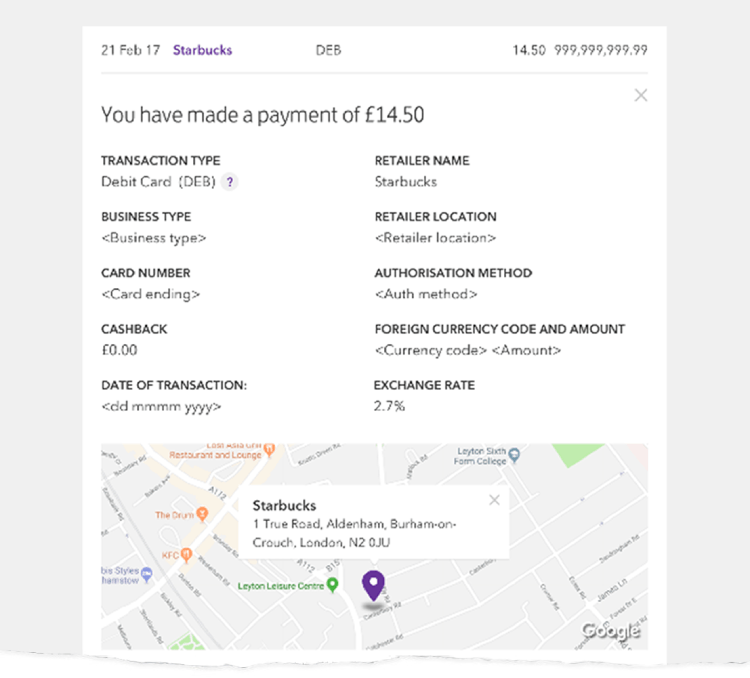The height and width of the screenshot is (678, 750).
Task: Select The Drum pub marker
Action: (202, 514)
